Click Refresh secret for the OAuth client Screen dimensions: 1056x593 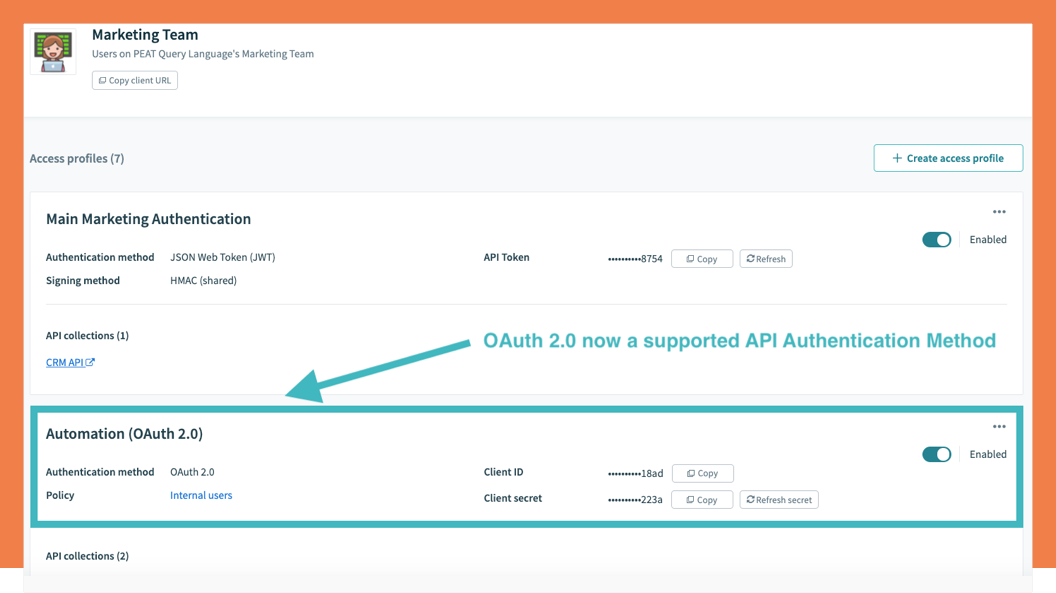(x=778, y=499)
